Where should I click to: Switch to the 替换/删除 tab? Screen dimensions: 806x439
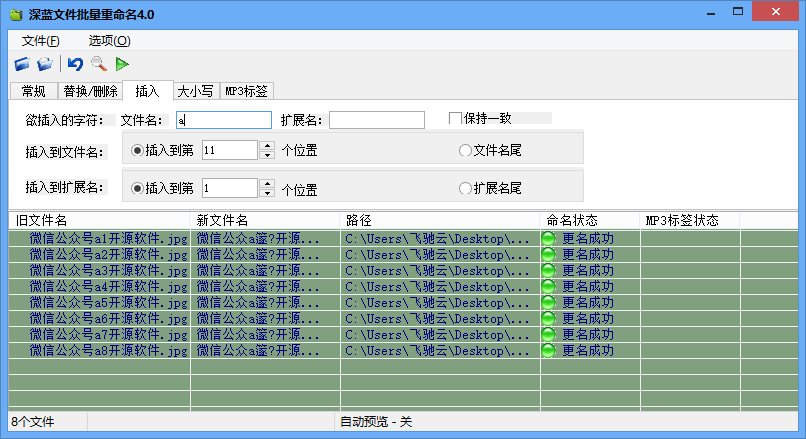click(90, 91)
